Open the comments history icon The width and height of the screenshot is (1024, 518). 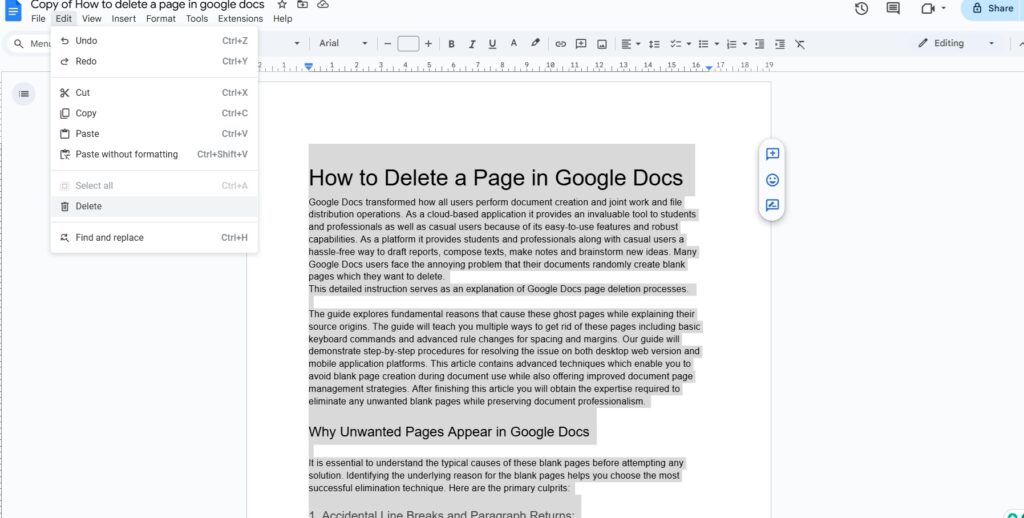893,8
